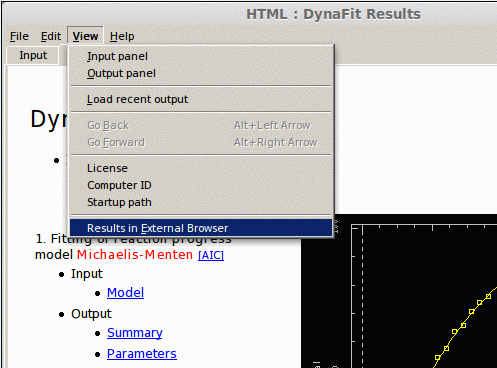Image resolution: width=497 pixels, height=368 pixels.
Task: Choose Output panel from View menu
Action: click(201, 73)
